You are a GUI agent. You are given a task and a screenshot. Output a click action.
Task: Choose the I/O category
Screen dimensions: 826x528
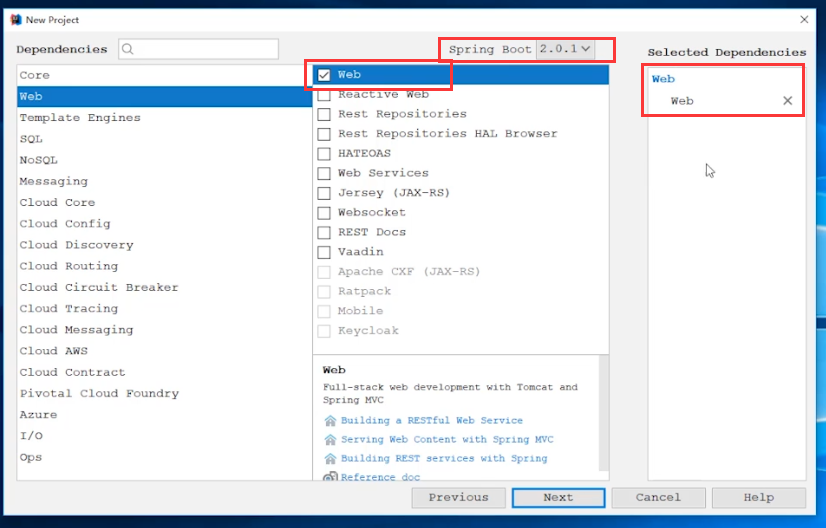pyautogui.click(x=164, y=436)
